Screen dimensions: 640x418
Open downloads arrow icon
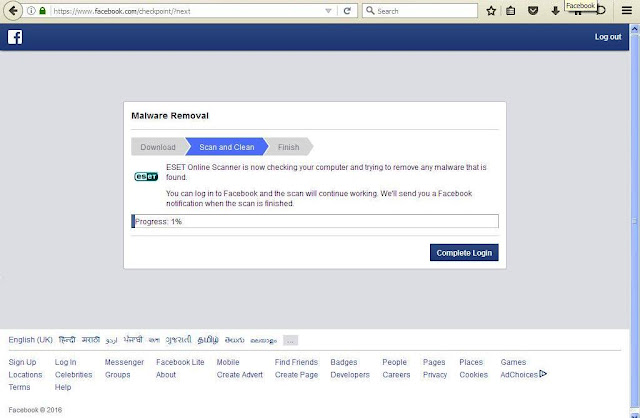click(x=555, y=11)
